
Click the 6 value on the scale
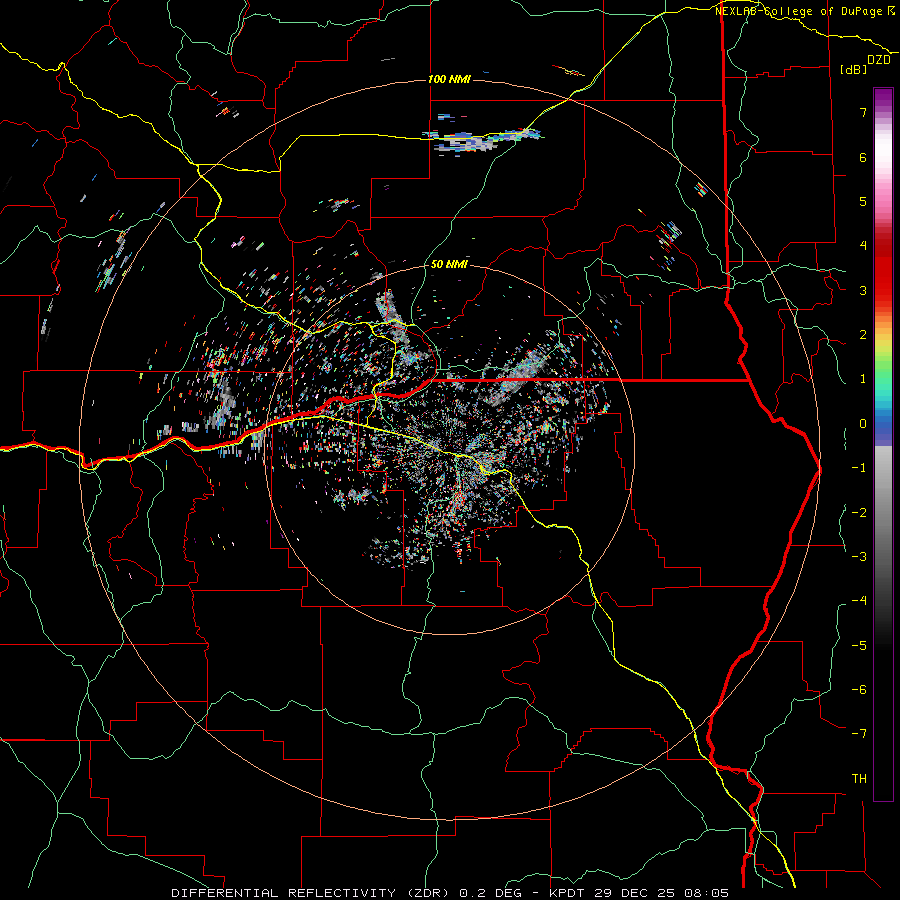(x=863, y=157)
